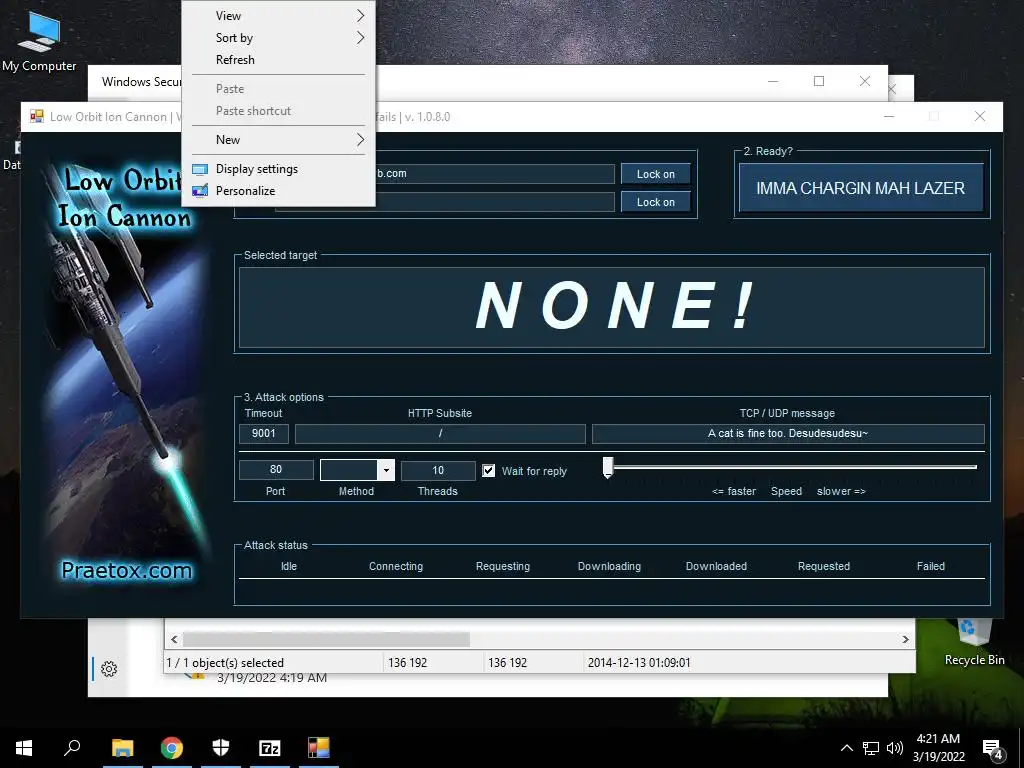The image size is (1024, 768).
Task: Click the speed slider handle
Action: pos(608,468)
